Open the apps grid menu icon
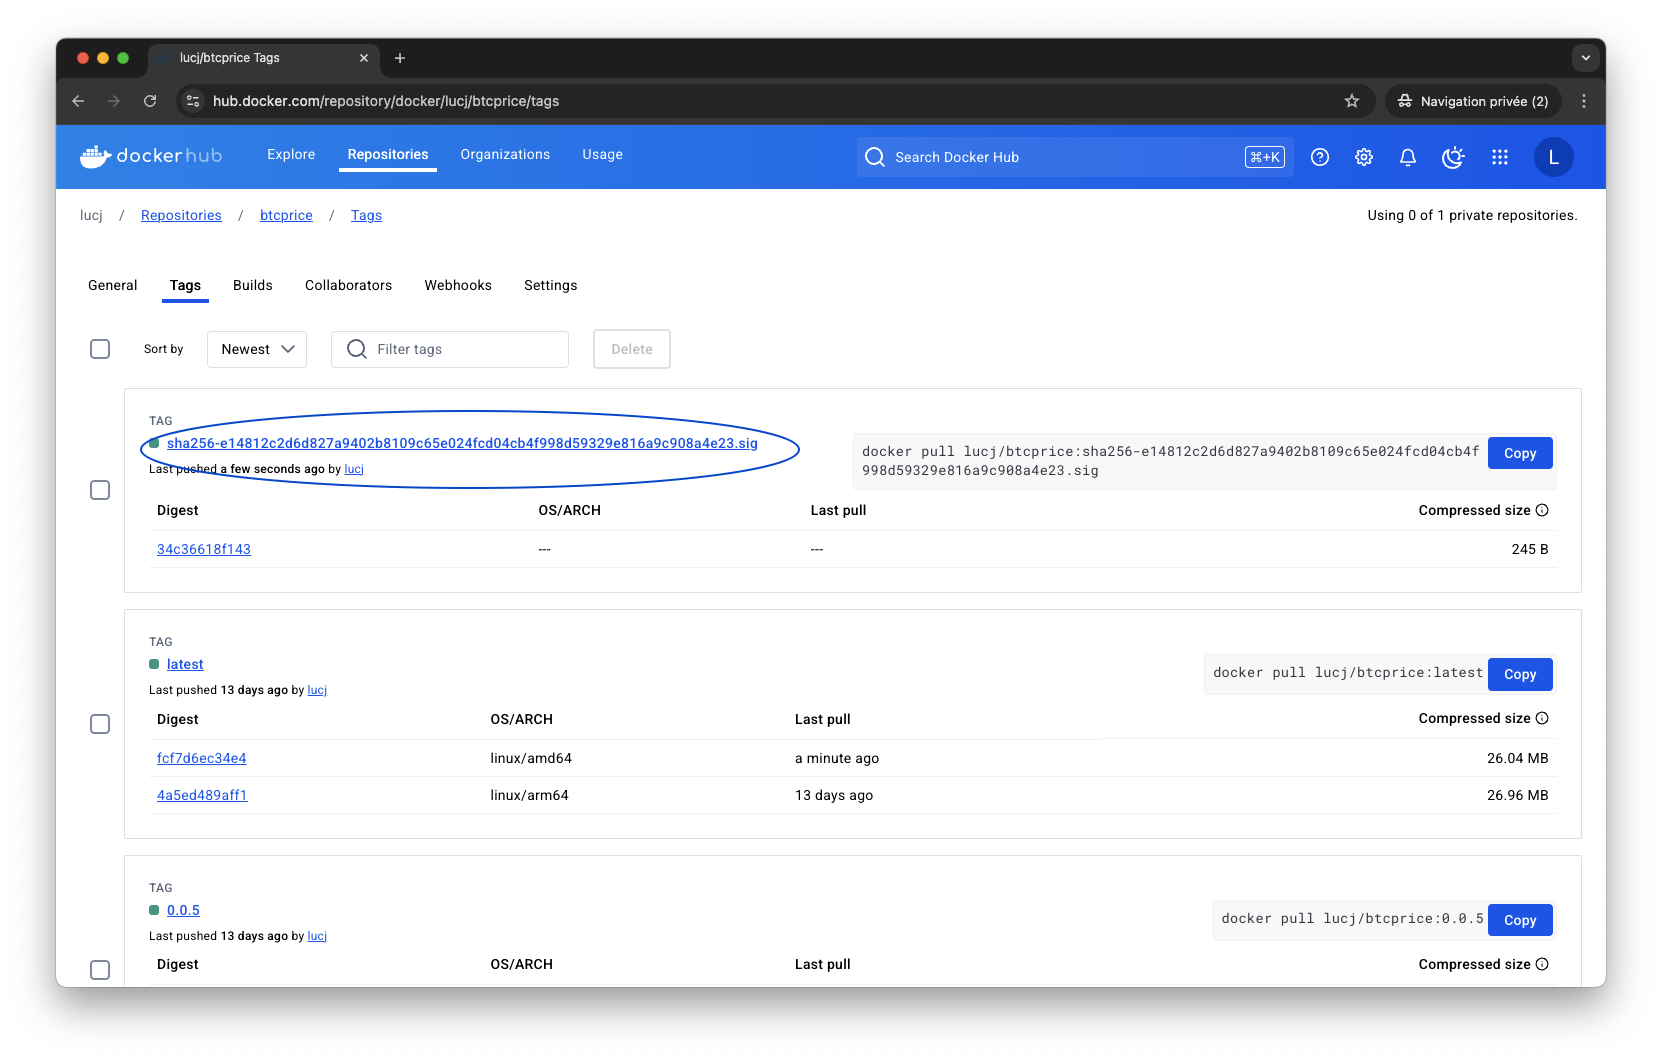Viewport: 1662px width, 1061px height. point(1499,157)
